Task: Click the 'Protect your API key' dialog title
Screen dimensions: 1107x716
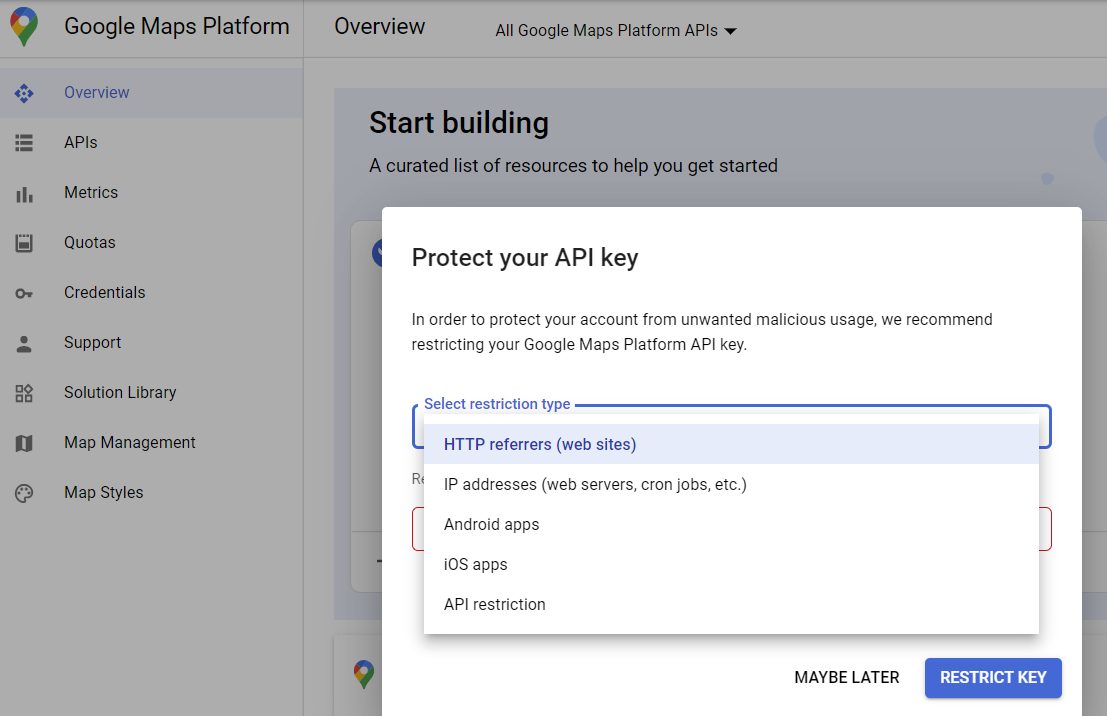Action: [525, 258]
